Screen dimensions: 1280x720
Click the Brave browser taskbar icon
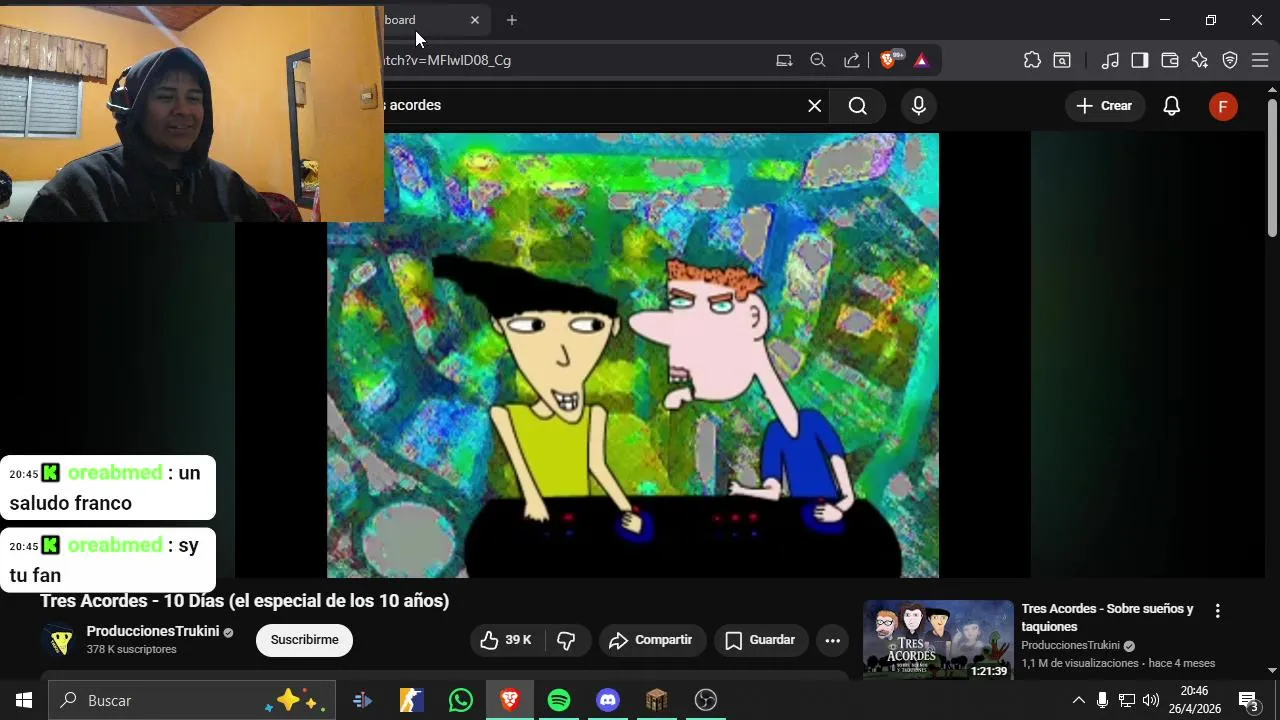(x=510, y=700)
